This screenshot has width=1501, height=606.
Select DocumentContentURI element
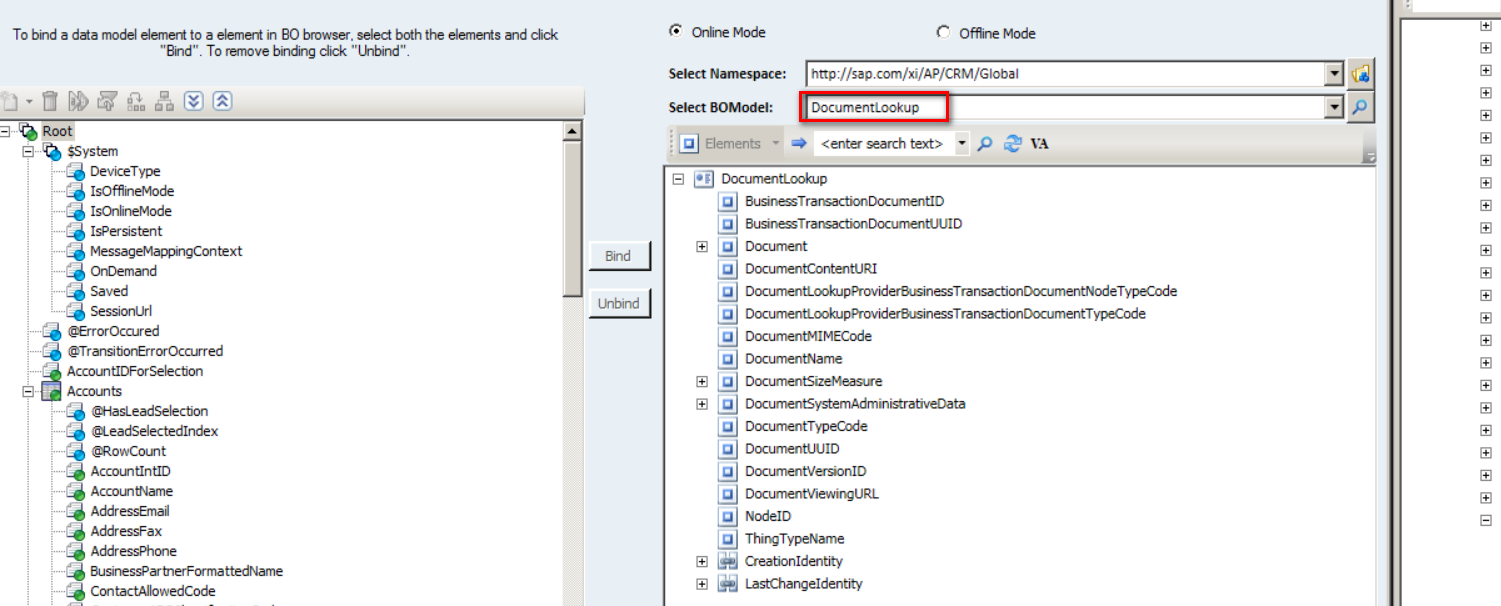pos(811,269)
